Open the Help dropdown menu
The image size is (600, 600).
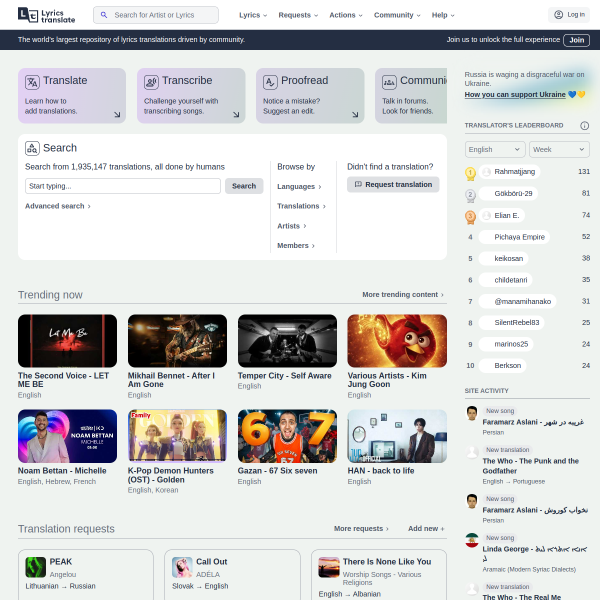tap(443, 15)
